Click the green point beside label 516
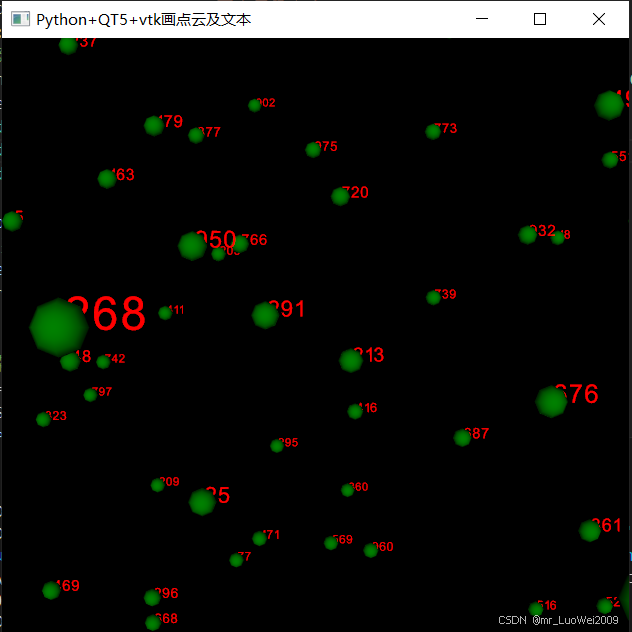The width and height of the screenshot is (632, 632). [x=536, y=609]
